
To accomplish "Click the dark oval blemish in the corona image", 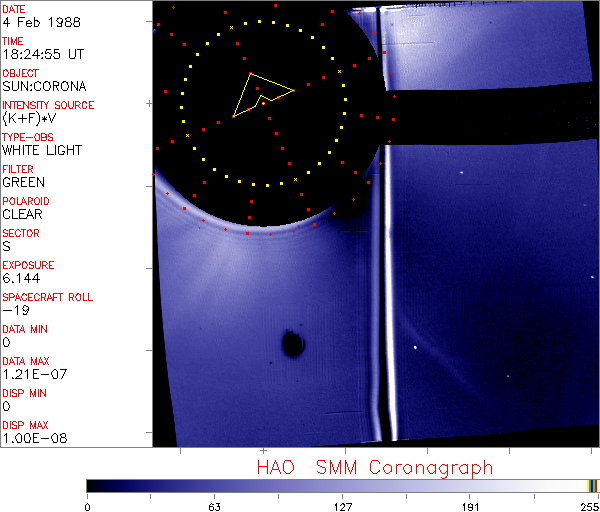I will coord(293,345).
